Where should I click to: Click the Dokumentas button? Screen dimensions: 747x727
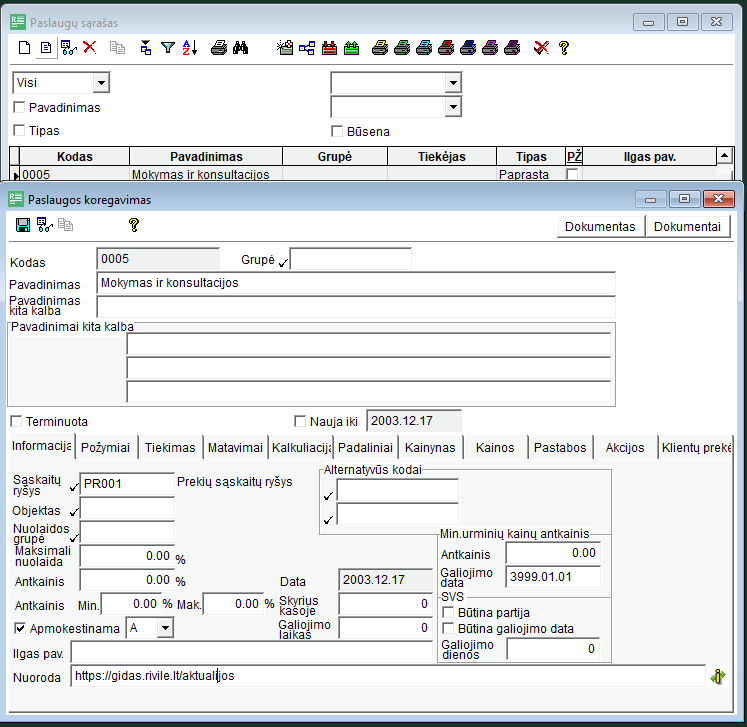pyautogui.click(x=600, y=227)
